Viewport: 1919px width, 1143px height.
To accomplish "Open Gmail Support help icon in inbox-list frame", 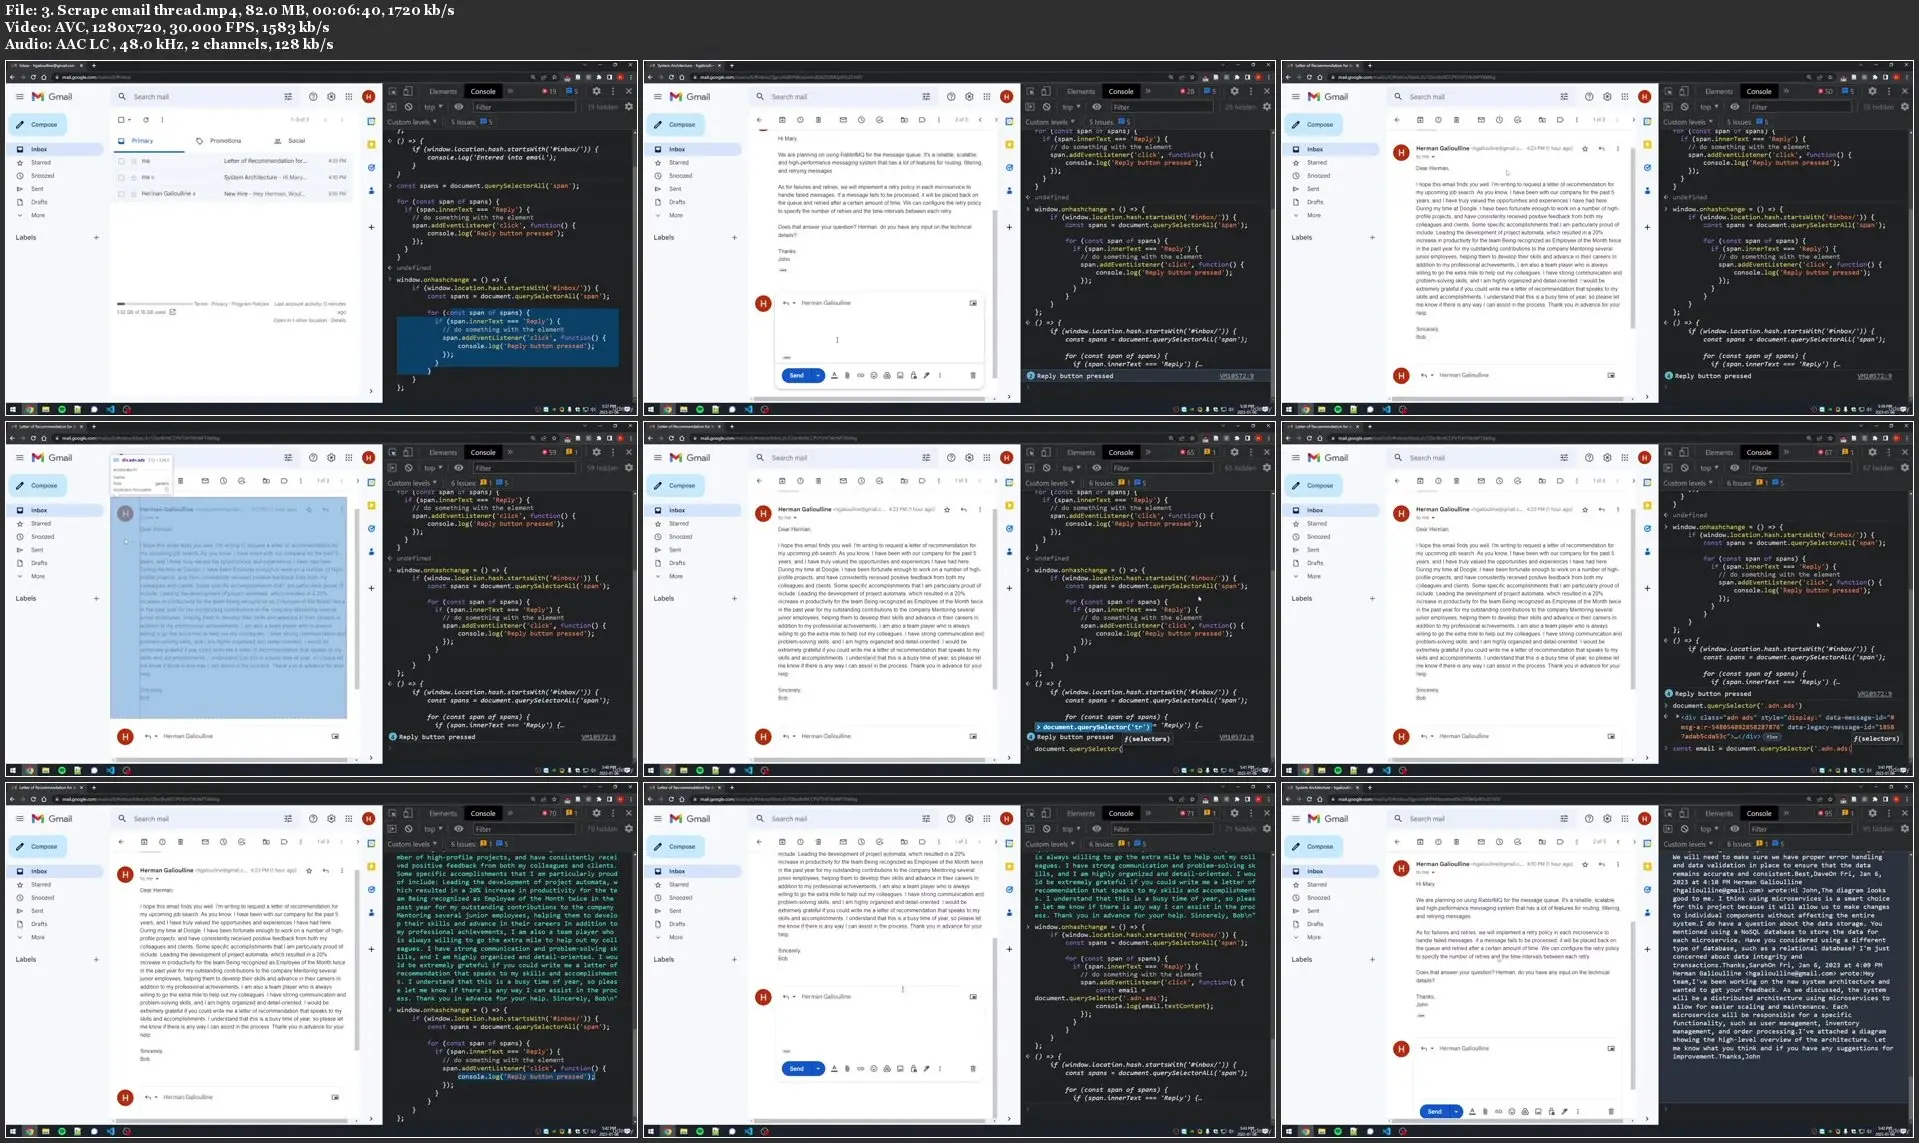I will click(x=313, y=97).
